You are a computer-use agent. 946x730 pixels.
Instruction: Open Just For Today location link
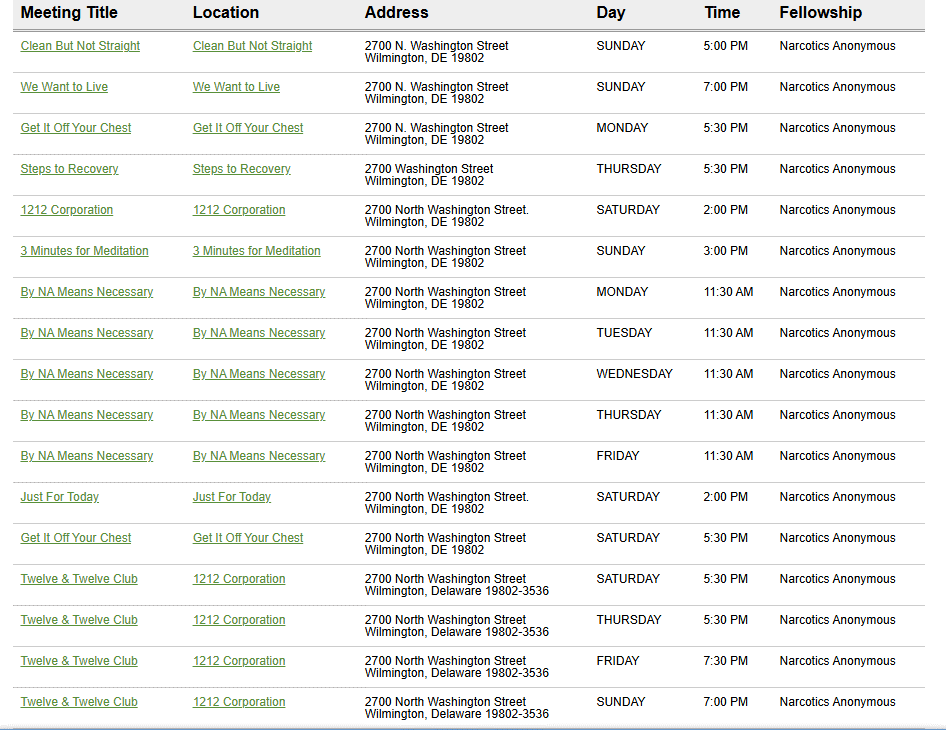pyautogui.click(x=232, y=497)
